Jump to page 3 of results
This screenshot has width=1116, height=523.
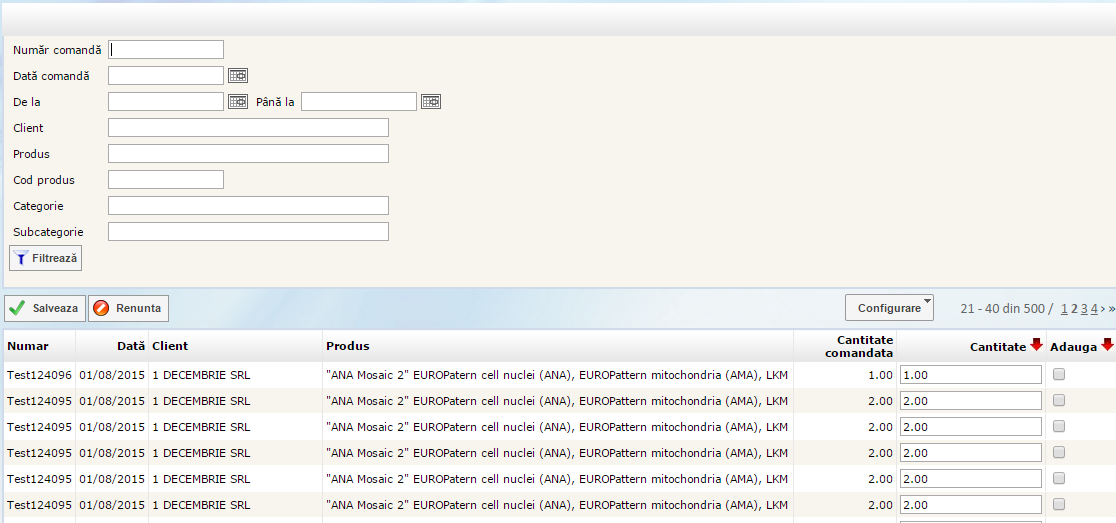pyautogui.click(x=1084, y=309)
